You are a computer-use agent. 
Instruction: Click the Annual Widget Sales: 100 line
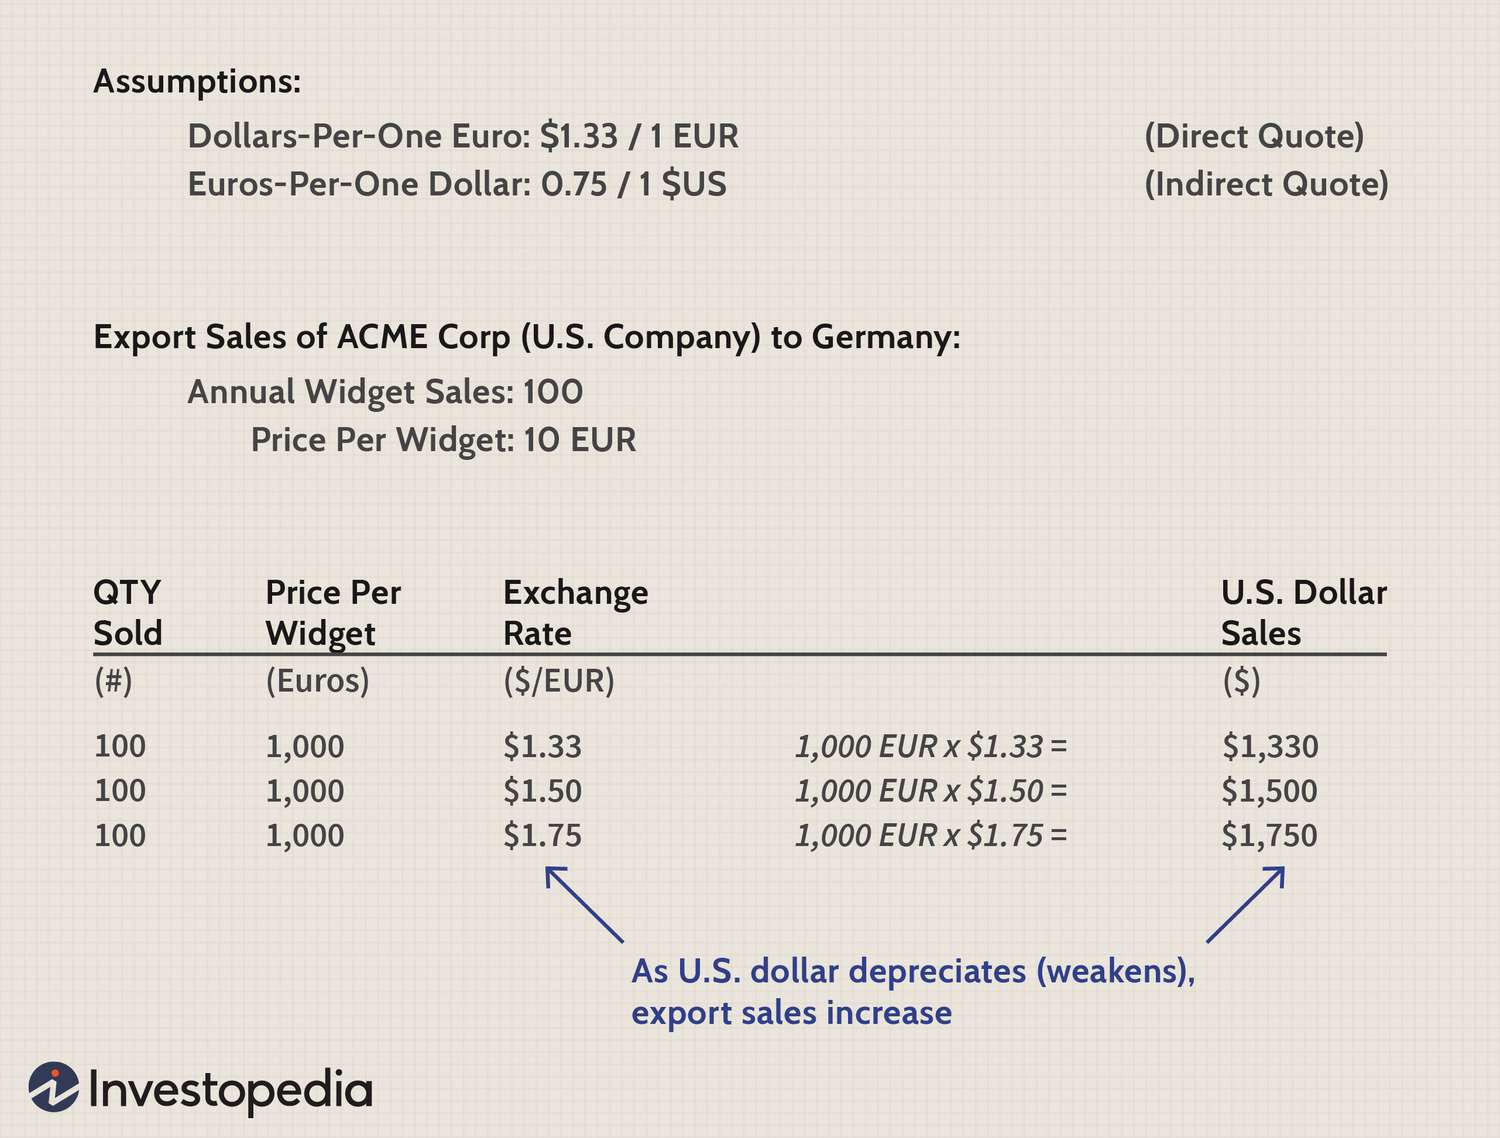coord(385,392)
